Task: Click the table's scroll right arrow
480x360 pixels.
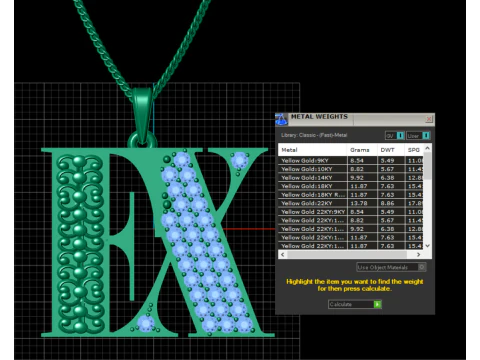Action: 419,255
